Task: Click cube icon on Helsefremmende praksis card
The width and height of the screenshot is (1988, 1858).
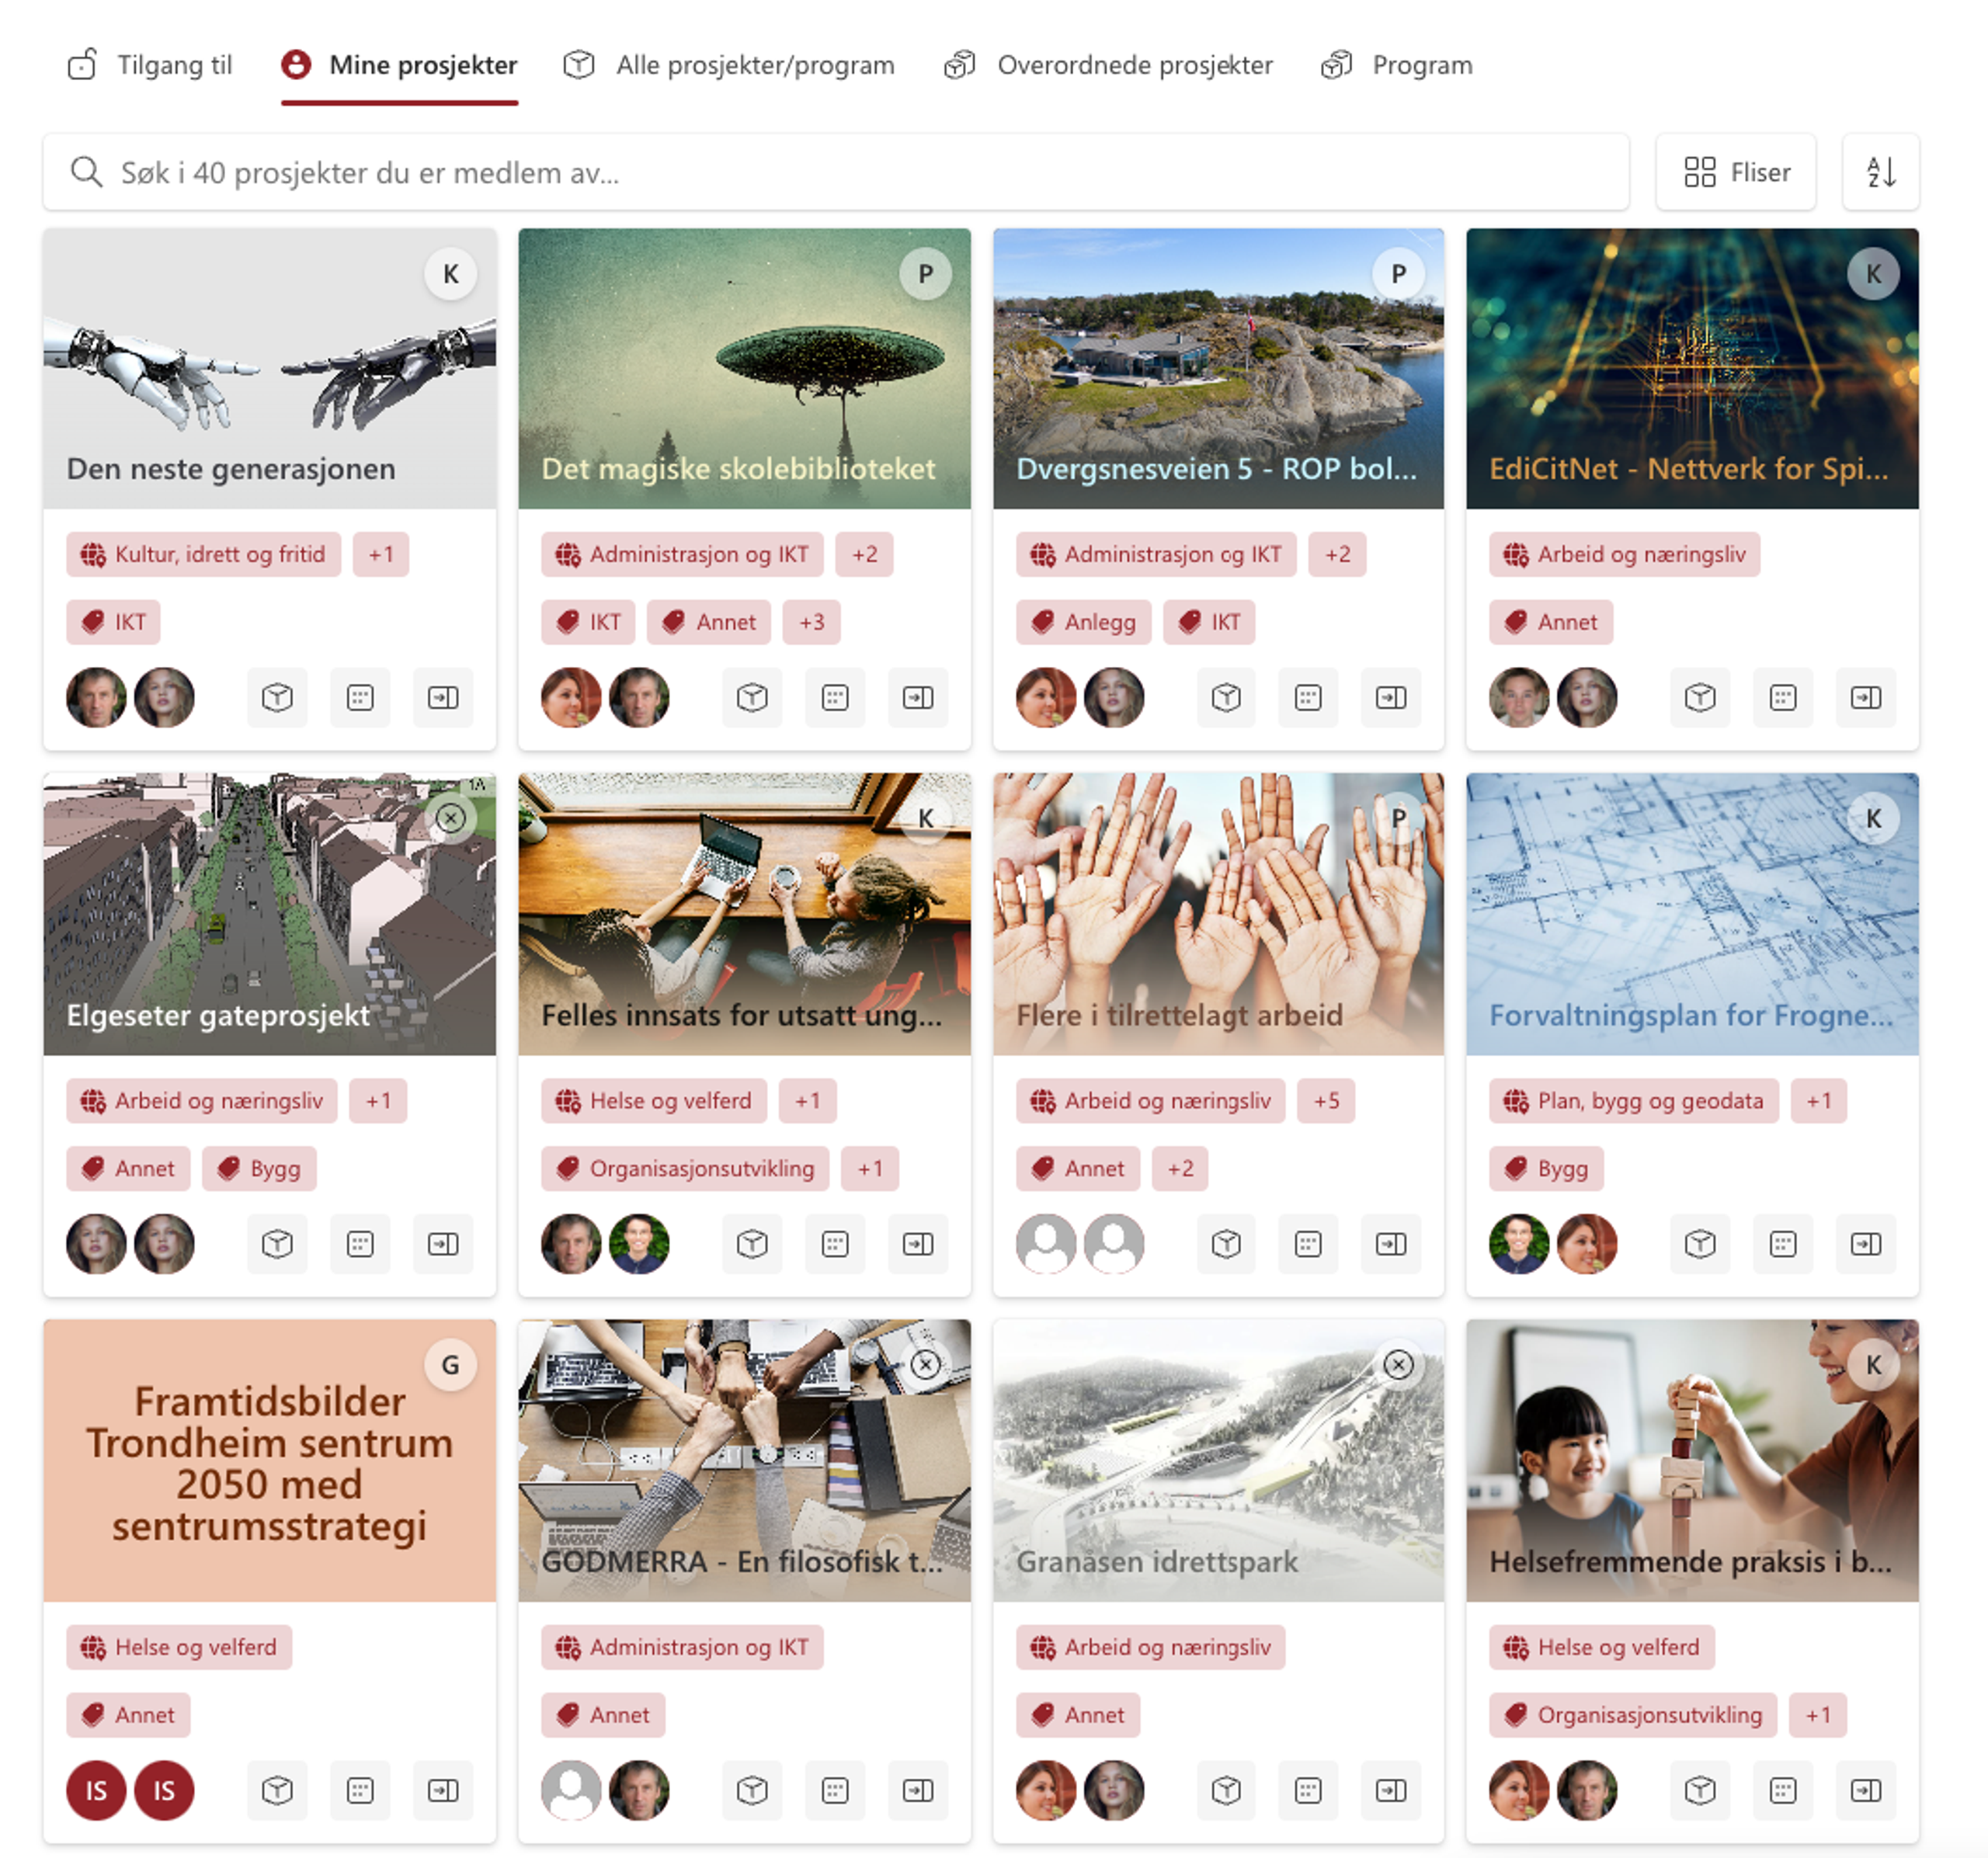Action: coord(1700,1789)
